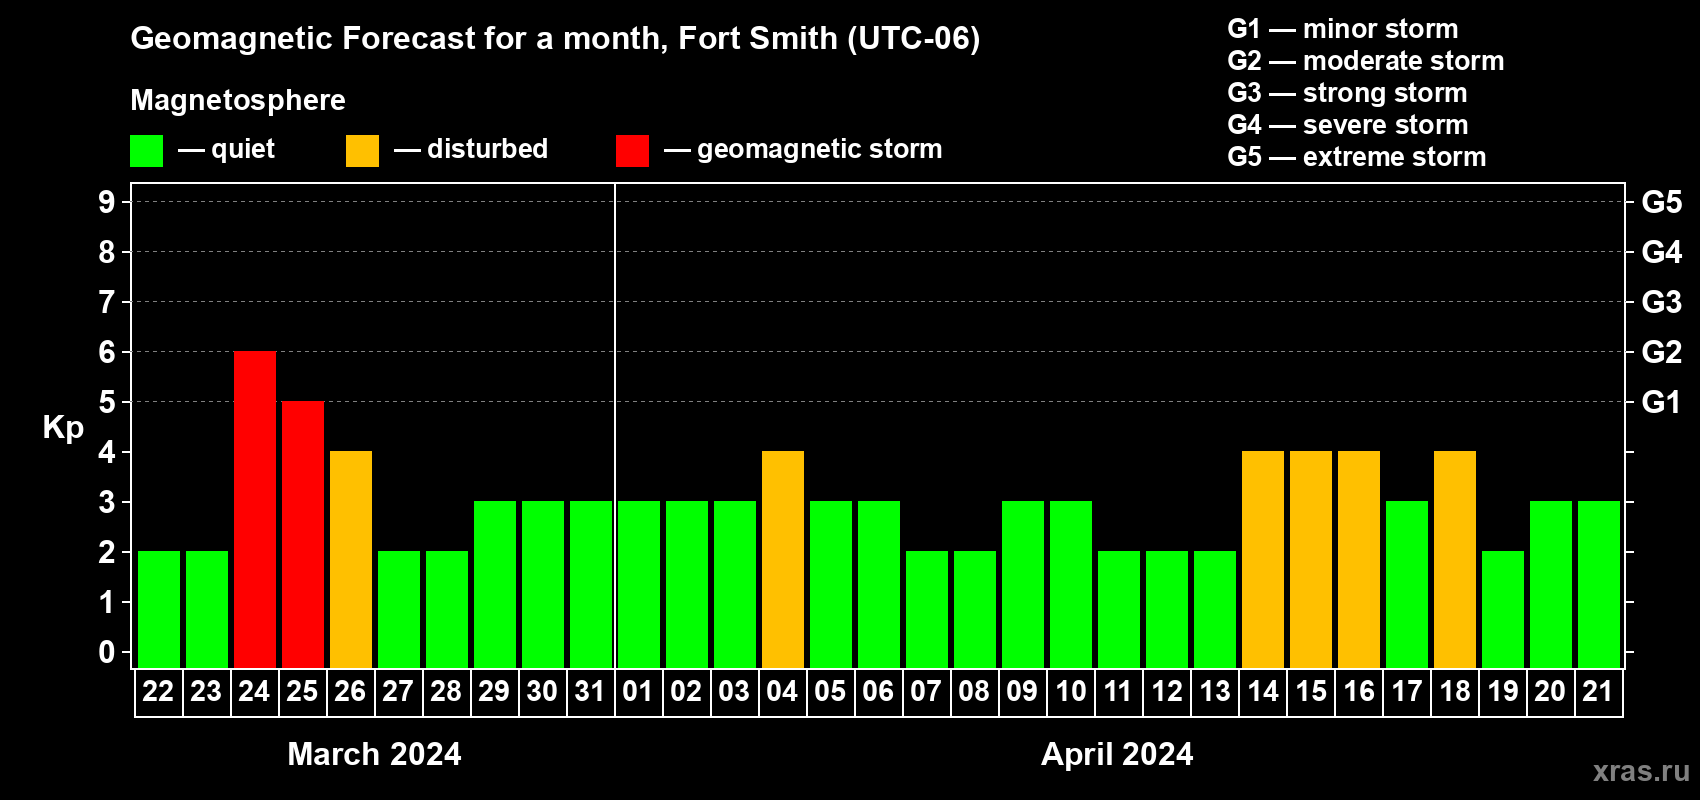1700x800 pixels.
Task: Select the orange bar for March 26
Action: point(351,559)
